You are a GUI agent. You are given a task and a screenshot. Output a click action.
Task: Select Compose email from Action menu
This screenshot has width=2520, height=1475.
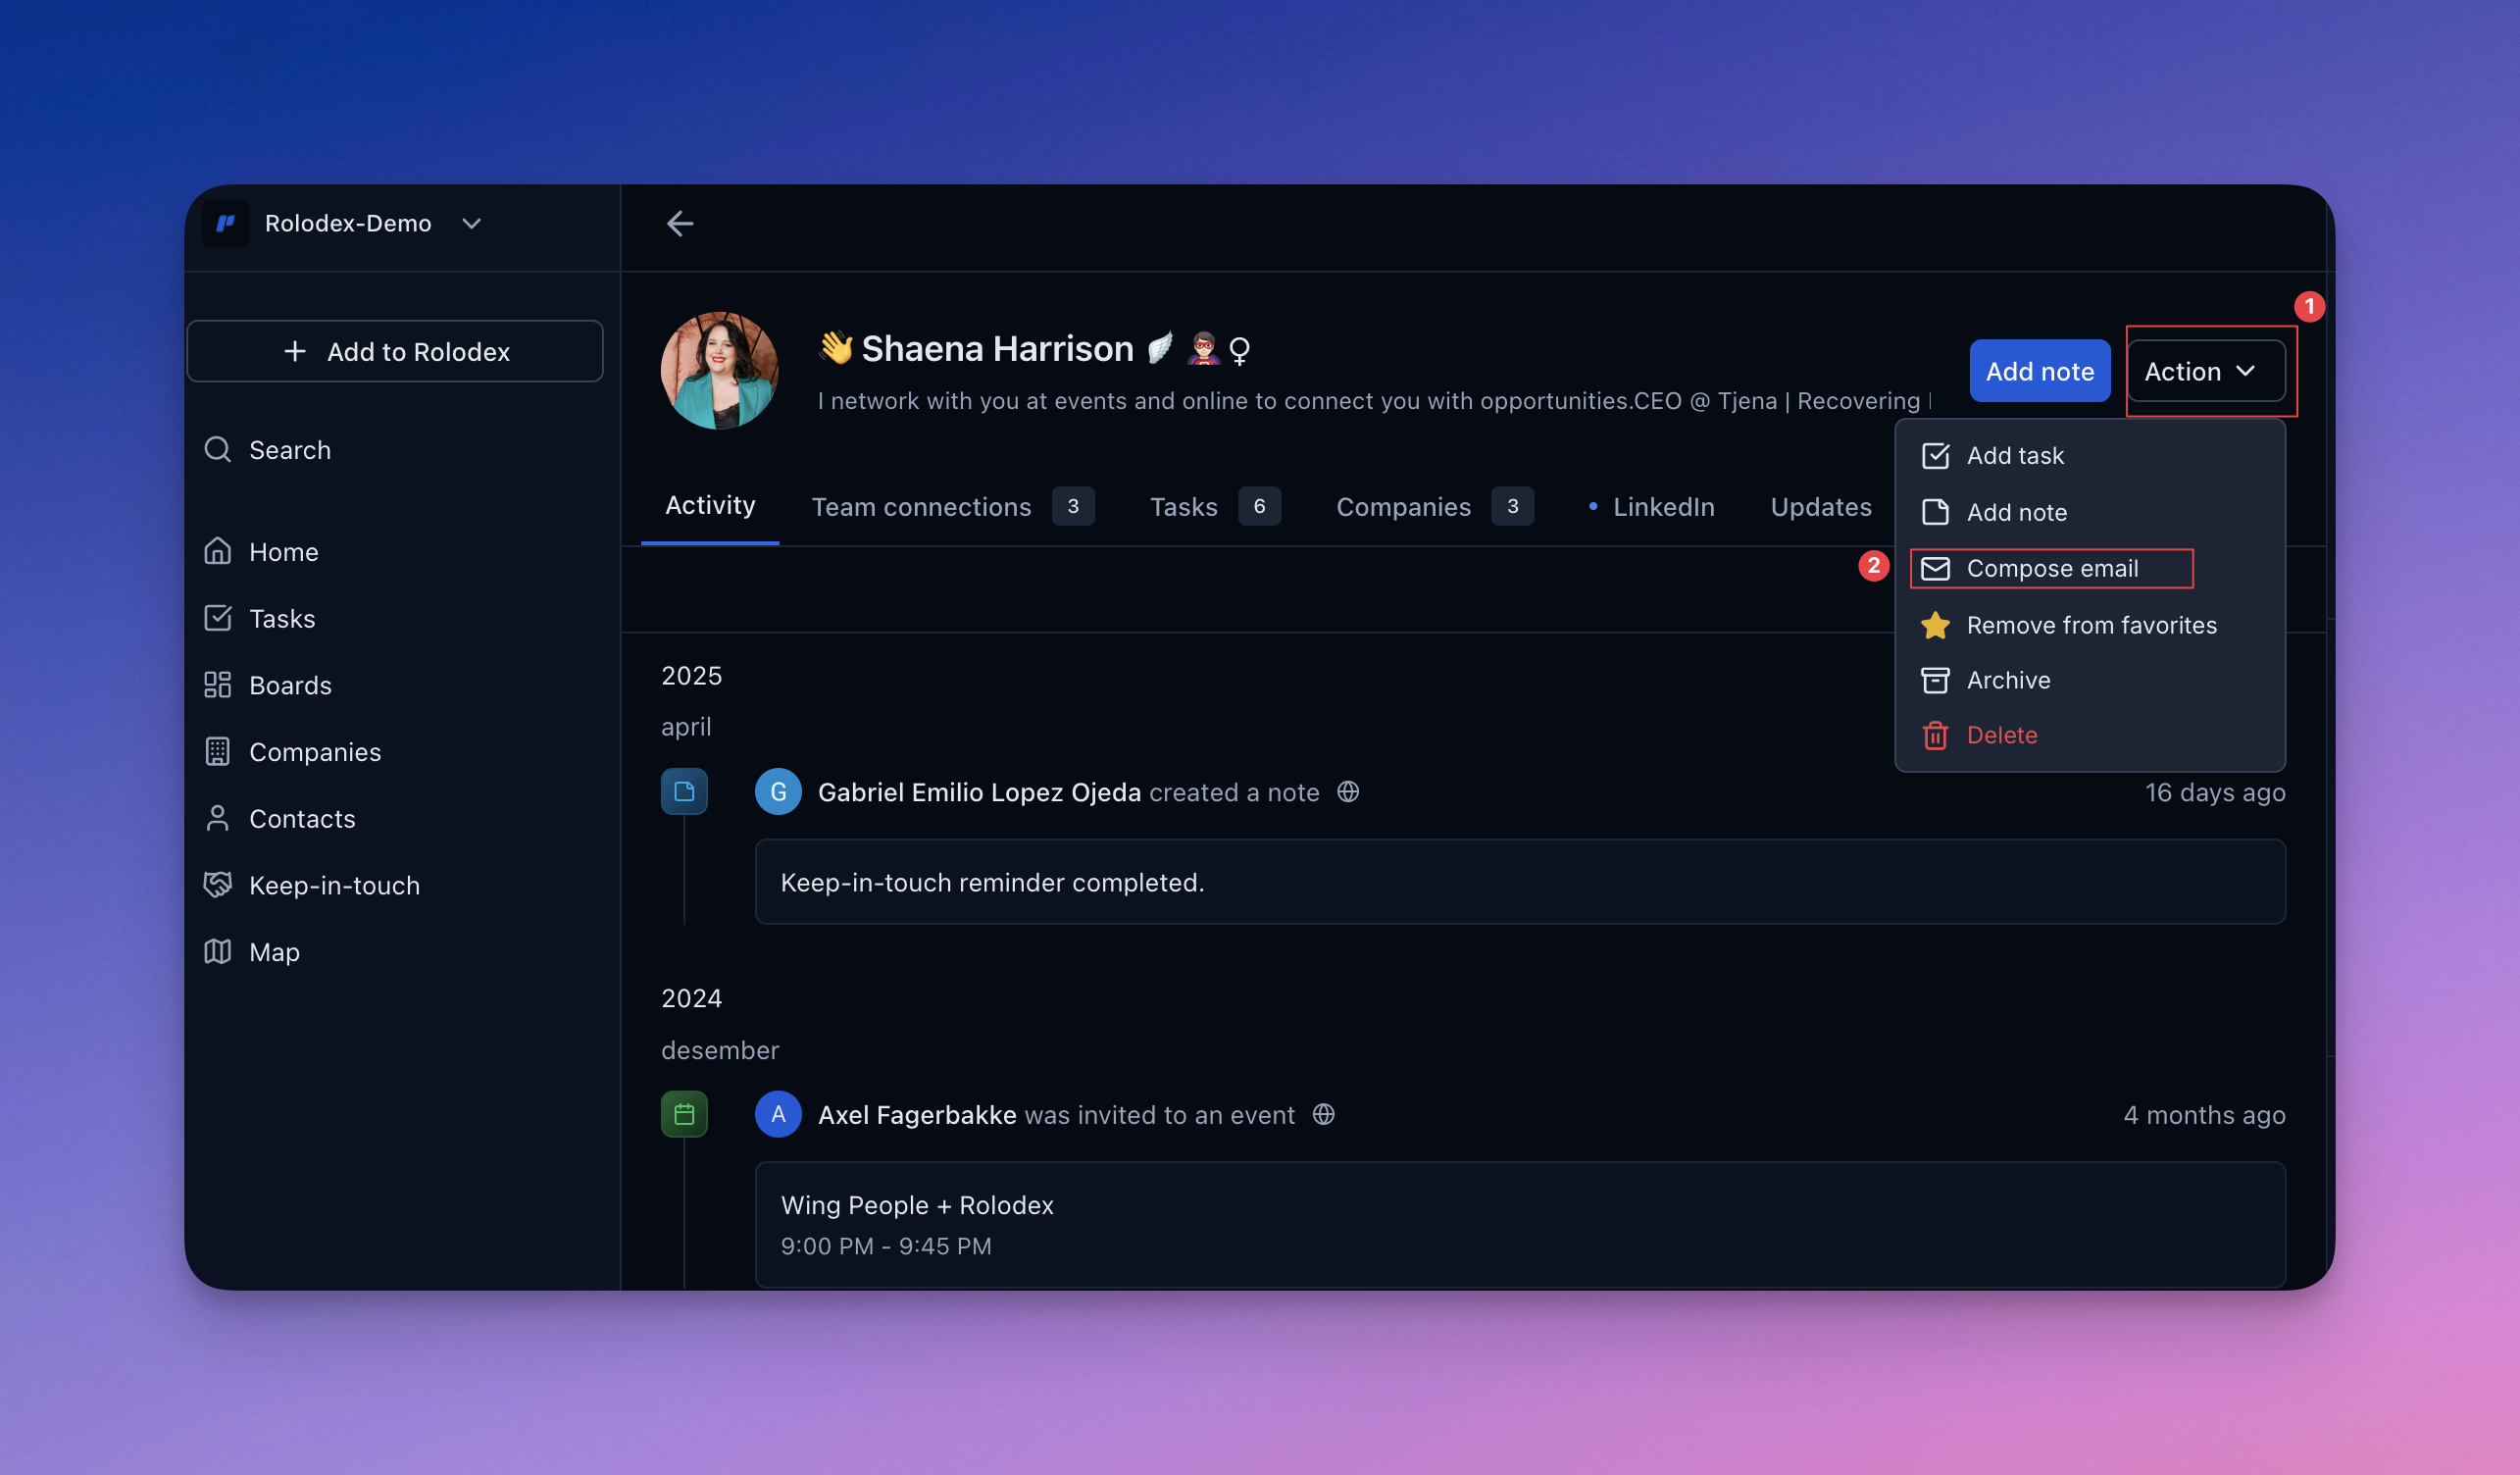(x=2051, y=568)
